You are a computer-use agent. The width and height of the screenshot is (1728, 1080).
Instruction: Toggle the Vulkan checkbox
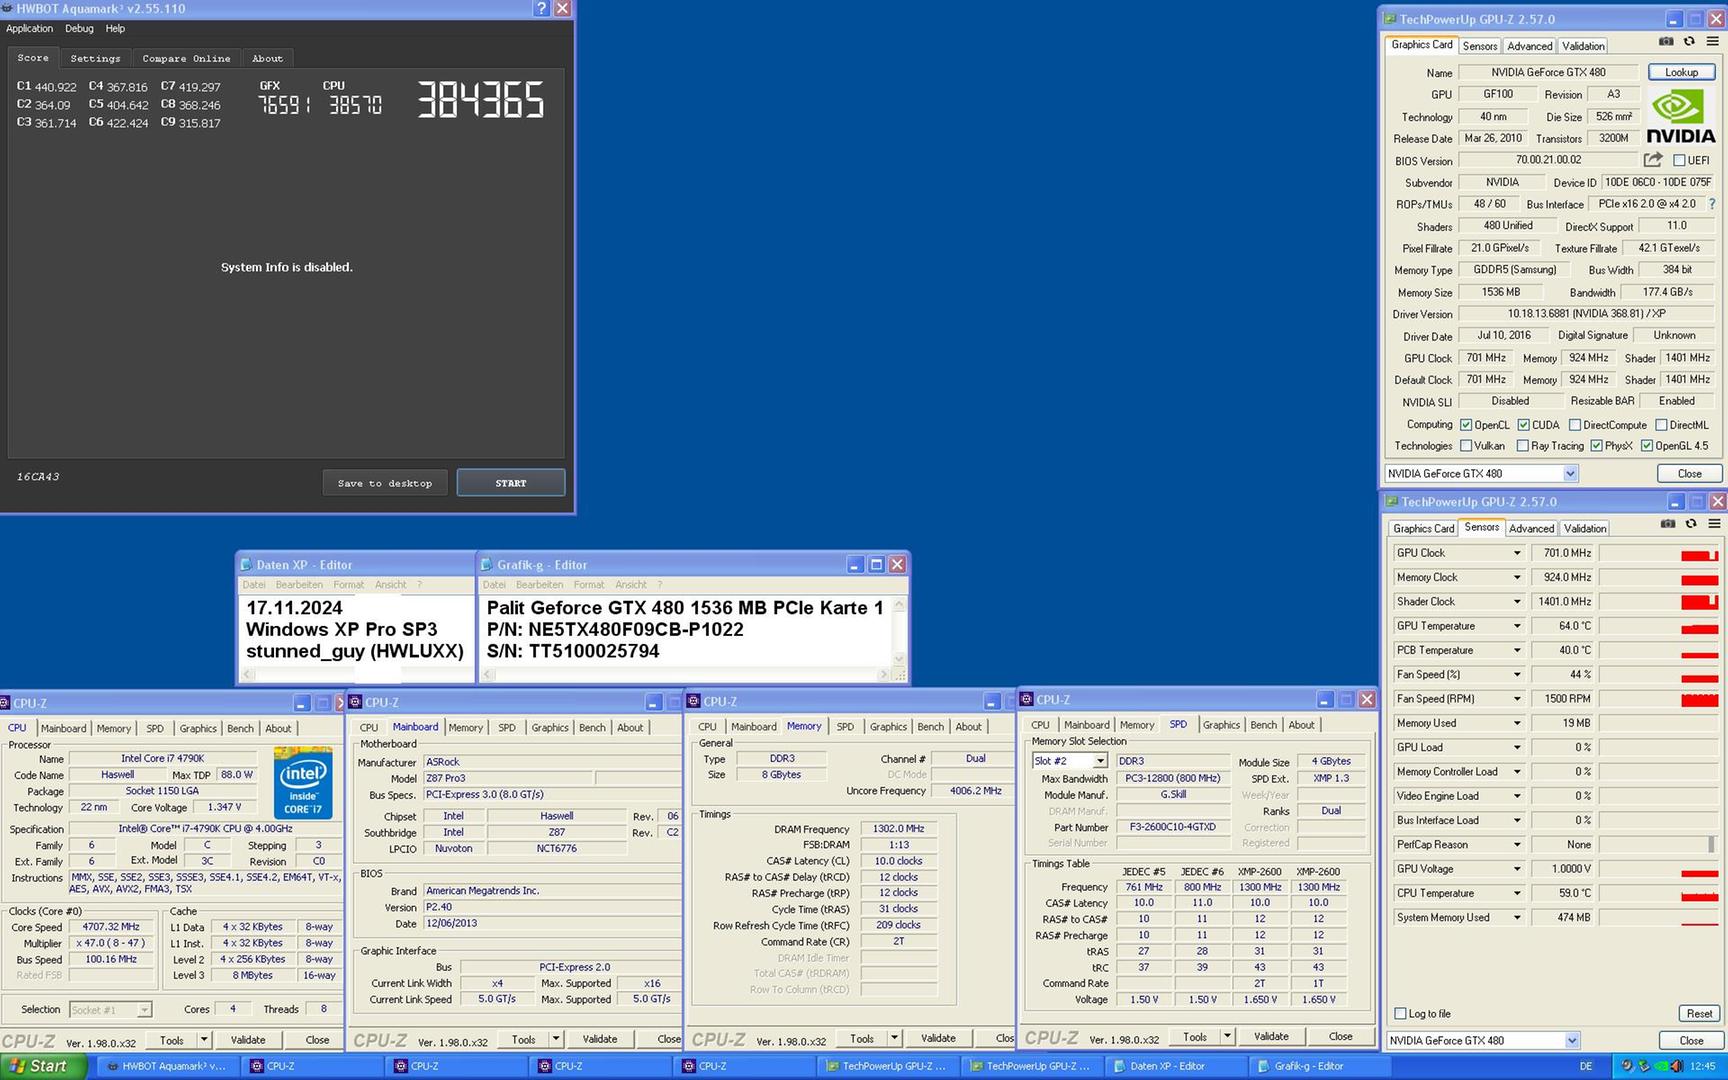[x=1466, y=446]
